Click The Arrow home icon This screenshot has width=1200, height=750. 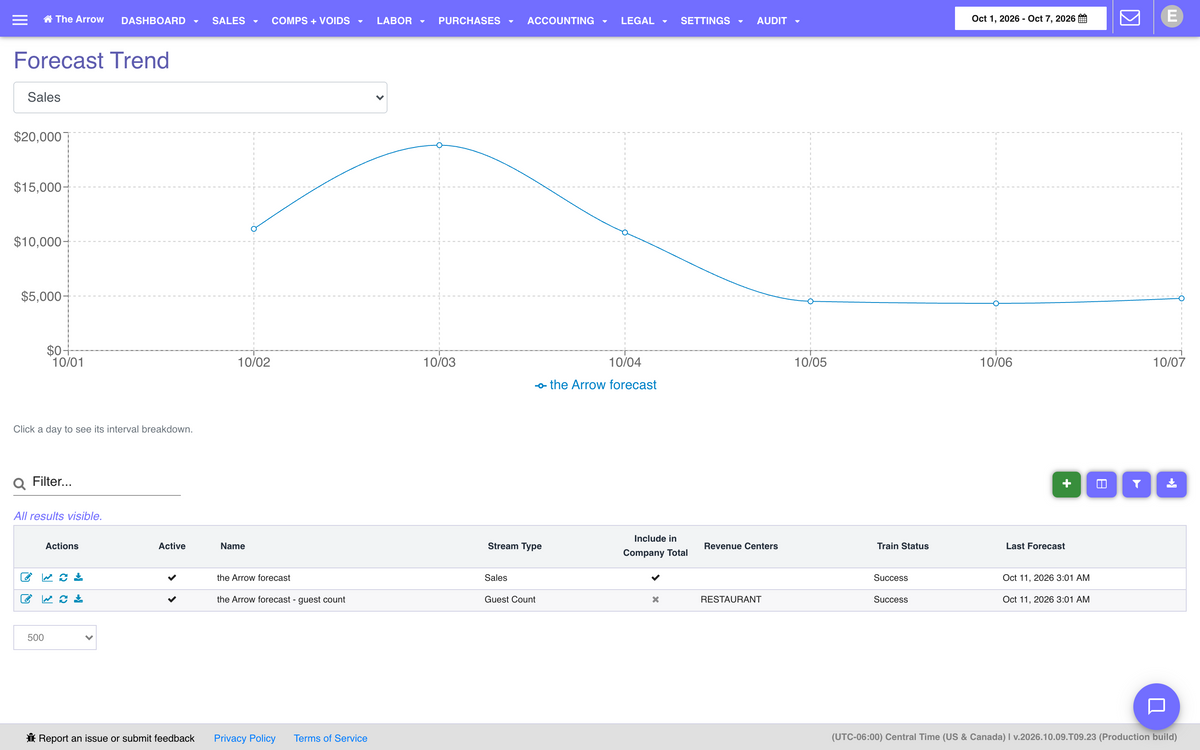tap(48, 19)
